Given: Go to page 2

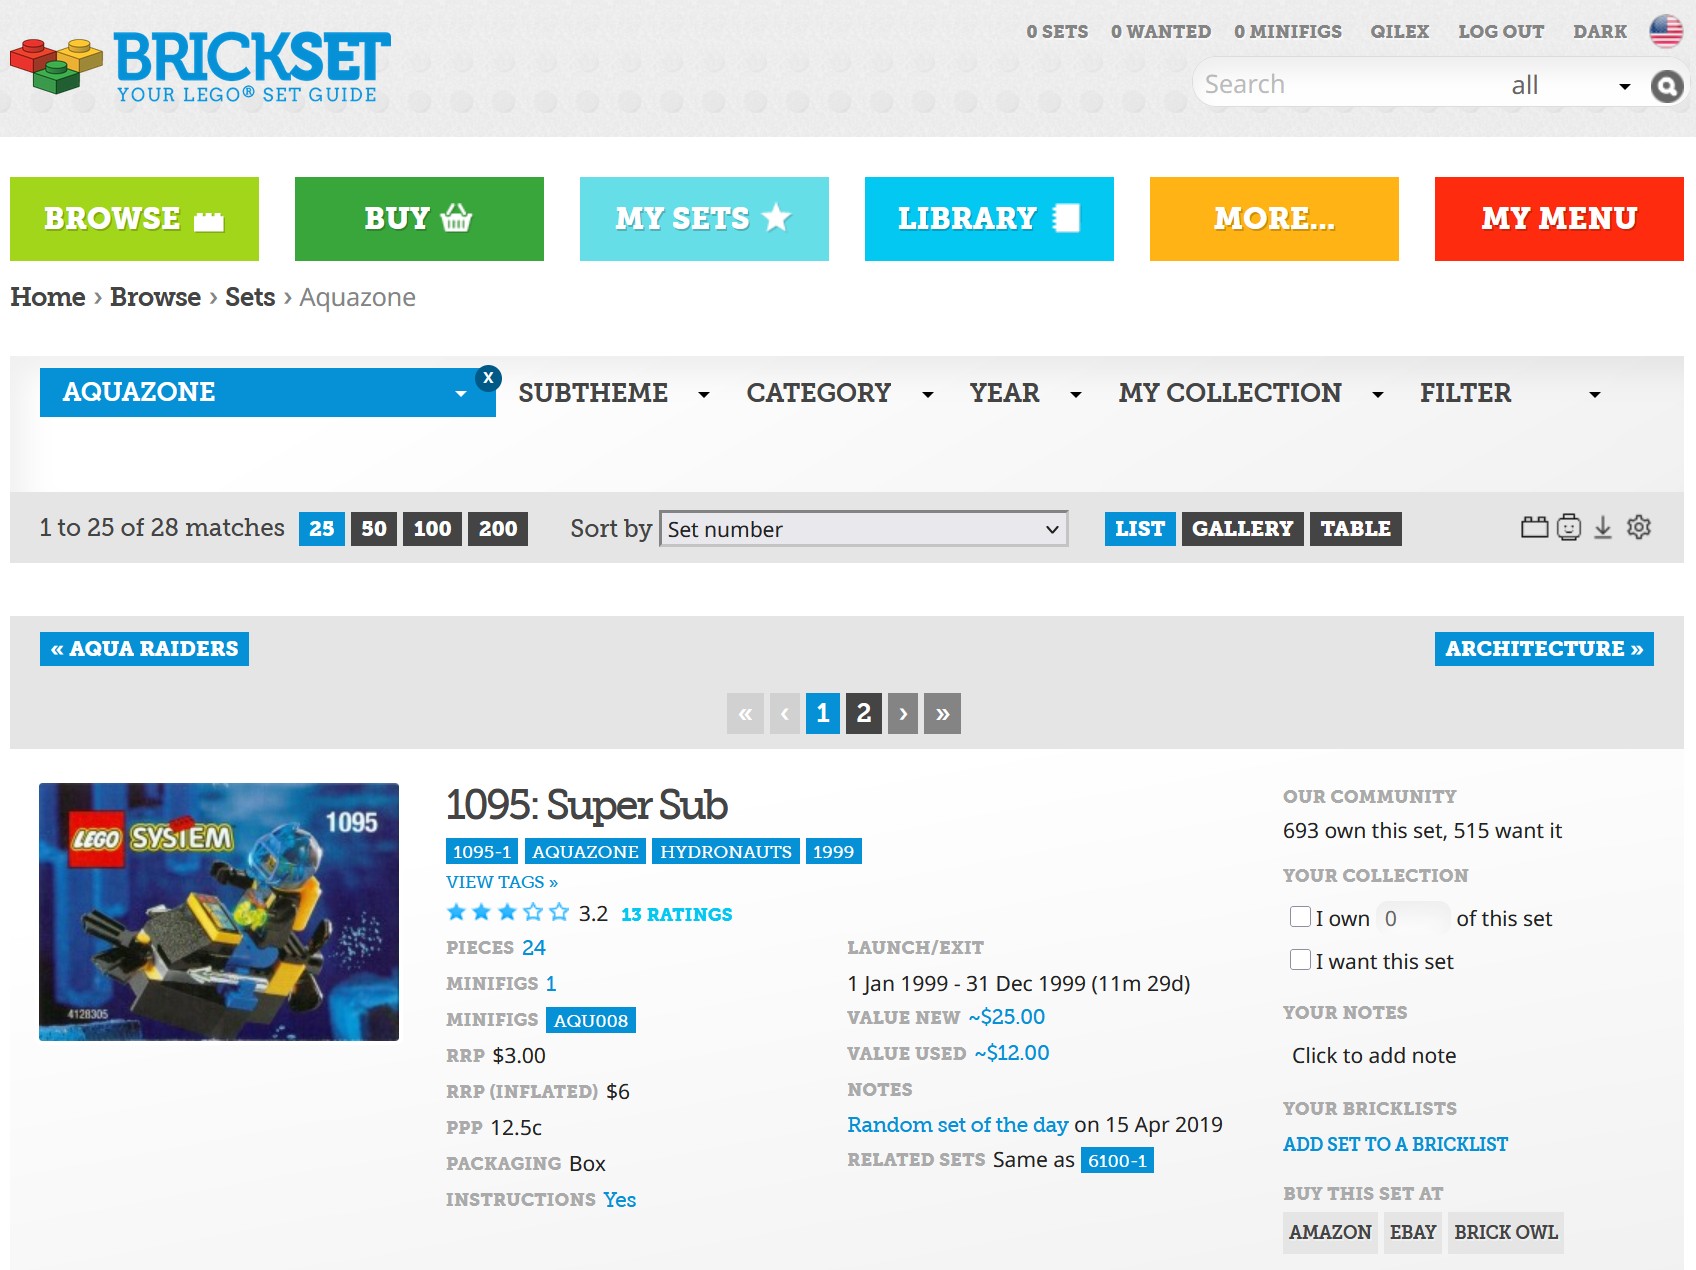Looking at the screenshot, I should pyautogui.click(x=864, y=713).
